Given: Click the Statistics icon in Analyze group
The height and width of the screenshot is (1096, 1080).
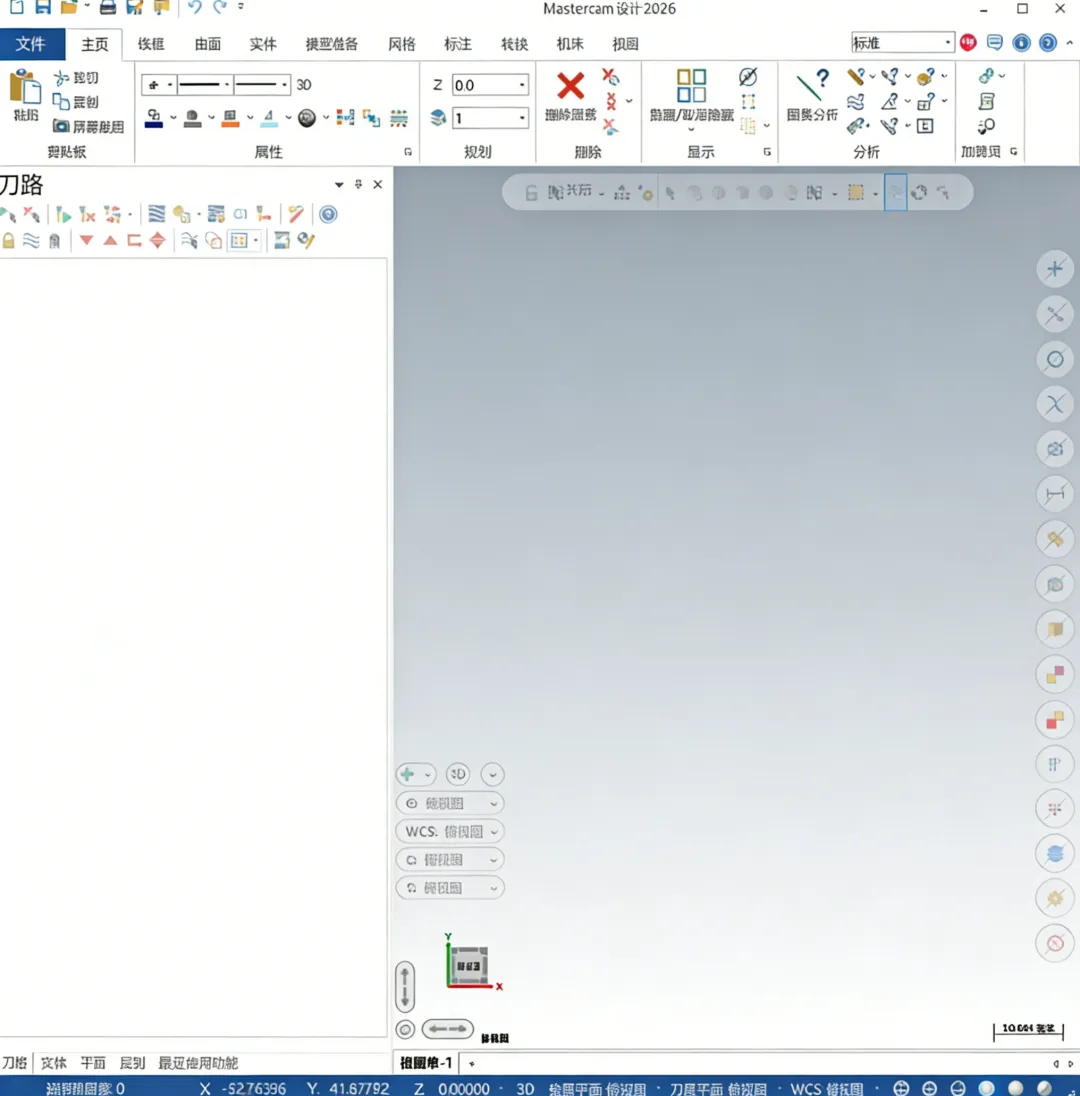Looking at the screenshot, I should (x=925, y=126).
